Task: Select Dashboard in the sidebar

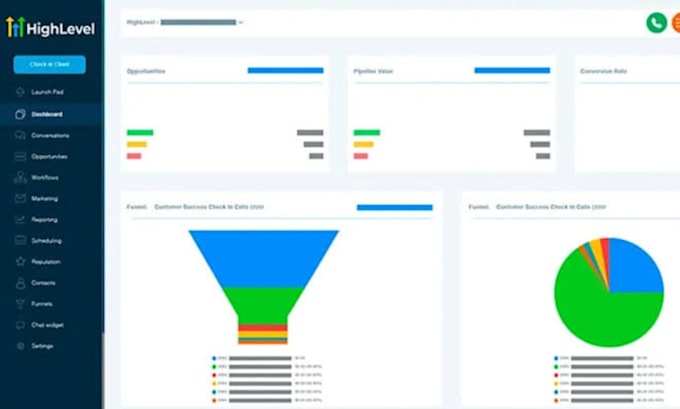Action: coord(47,114)
